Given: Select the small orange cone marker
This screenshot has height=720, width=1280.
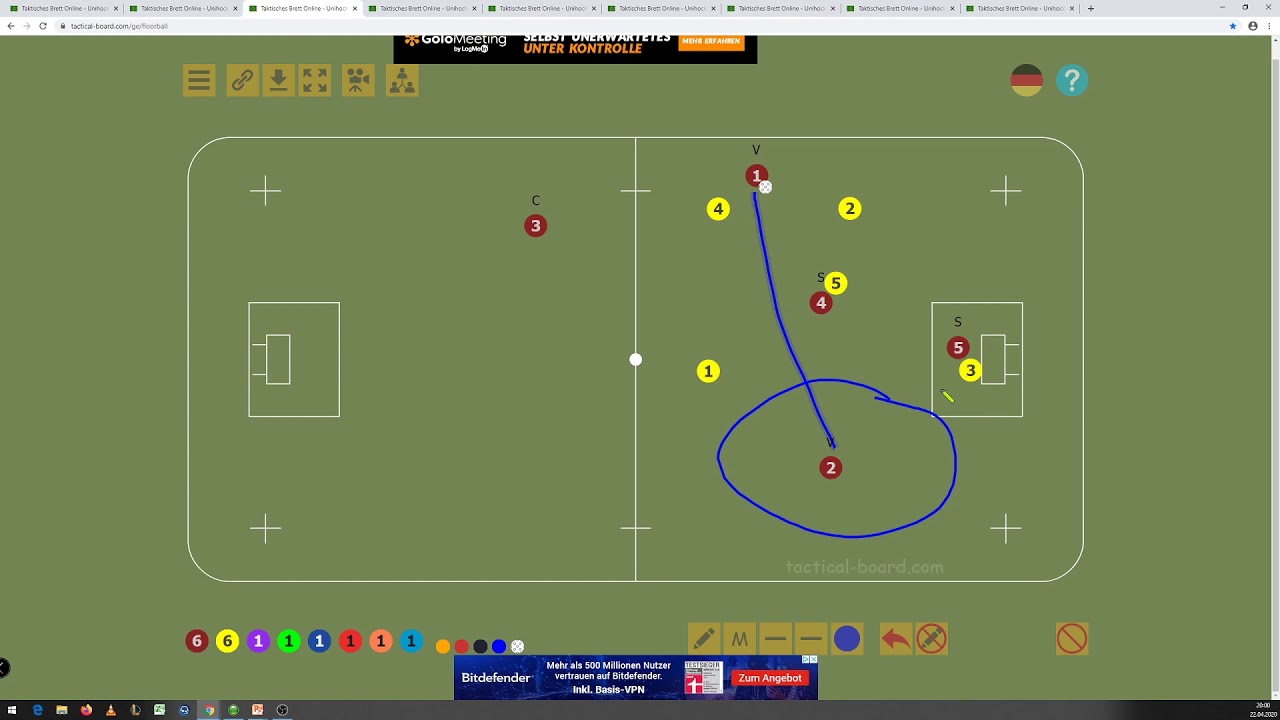Looking at the screenshot, I should (x=443, y=647).
